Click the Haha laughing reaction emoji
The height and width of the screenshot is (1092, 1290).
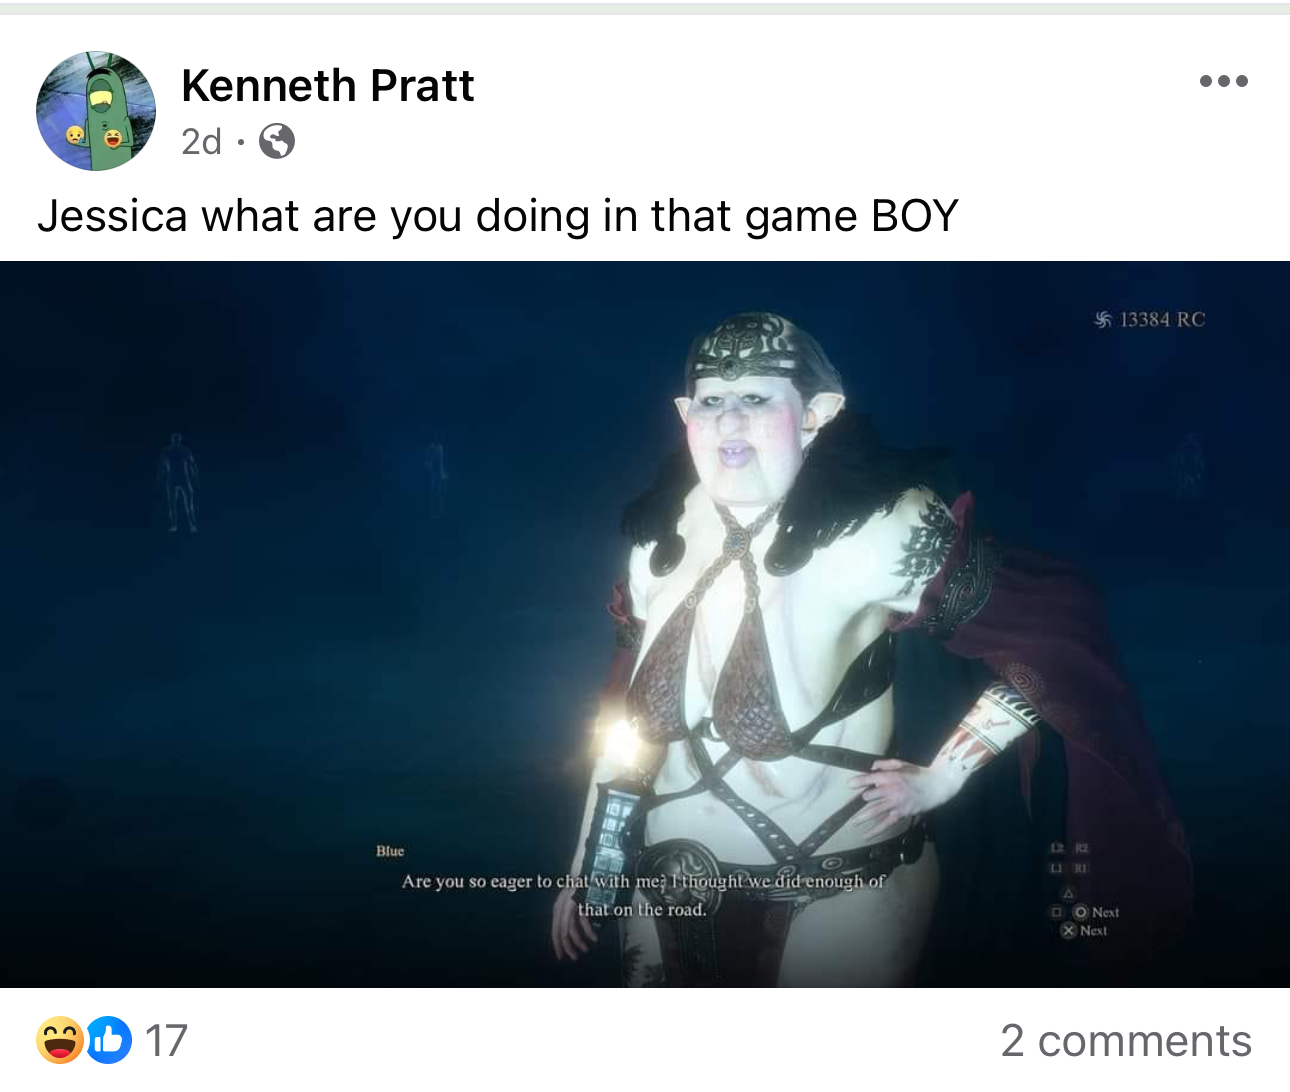pos(60,1040)
